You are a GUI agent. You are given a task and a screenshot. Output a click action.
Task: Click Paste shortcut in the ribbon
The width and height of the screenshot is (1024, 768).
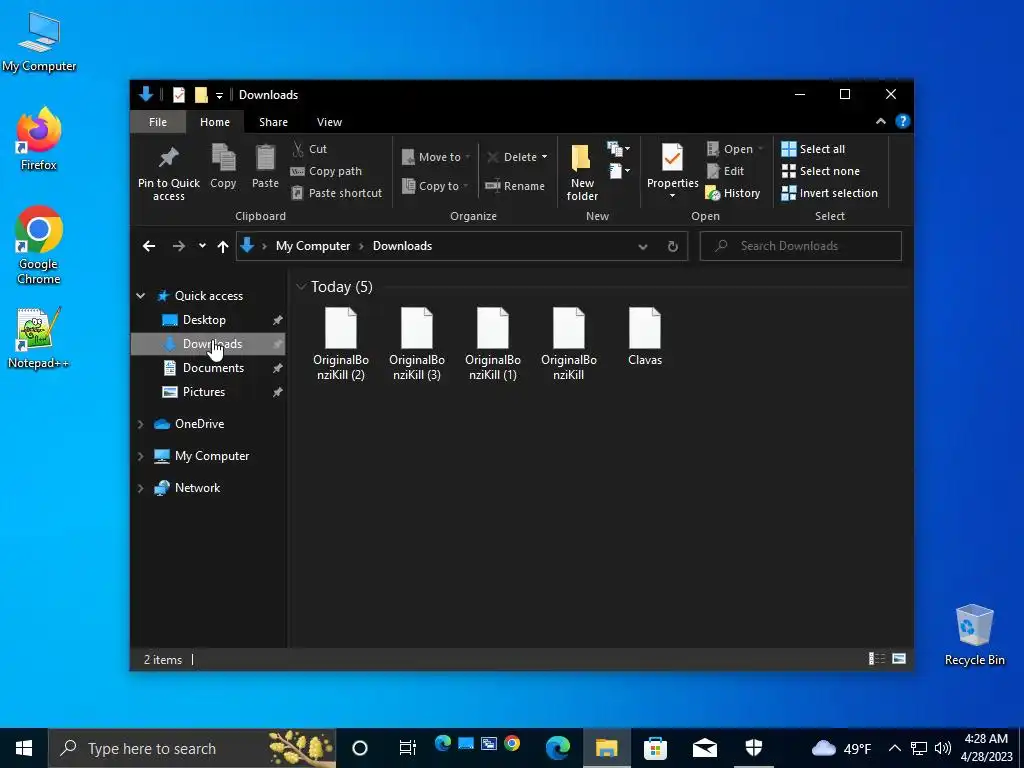[x=336, y=193]
